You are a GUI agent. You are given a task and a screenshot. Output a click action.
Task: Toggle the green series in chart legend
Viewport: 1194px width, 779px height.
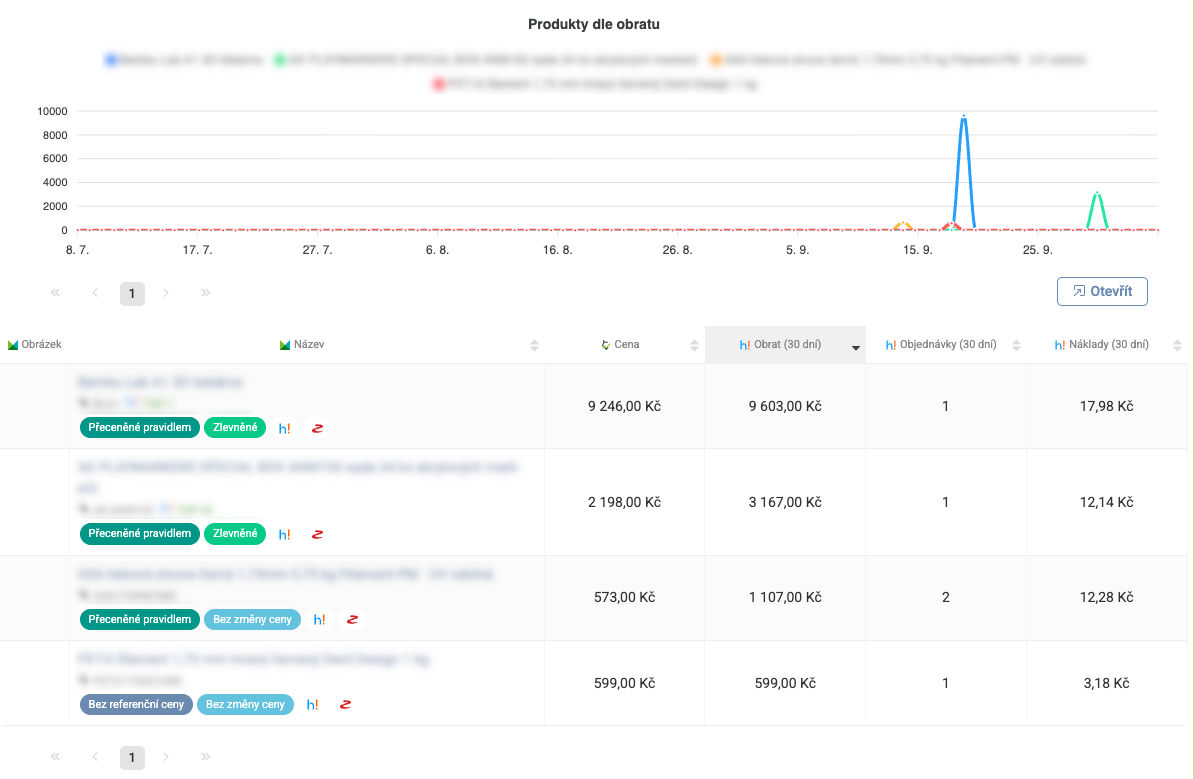[x=281, y=60]
